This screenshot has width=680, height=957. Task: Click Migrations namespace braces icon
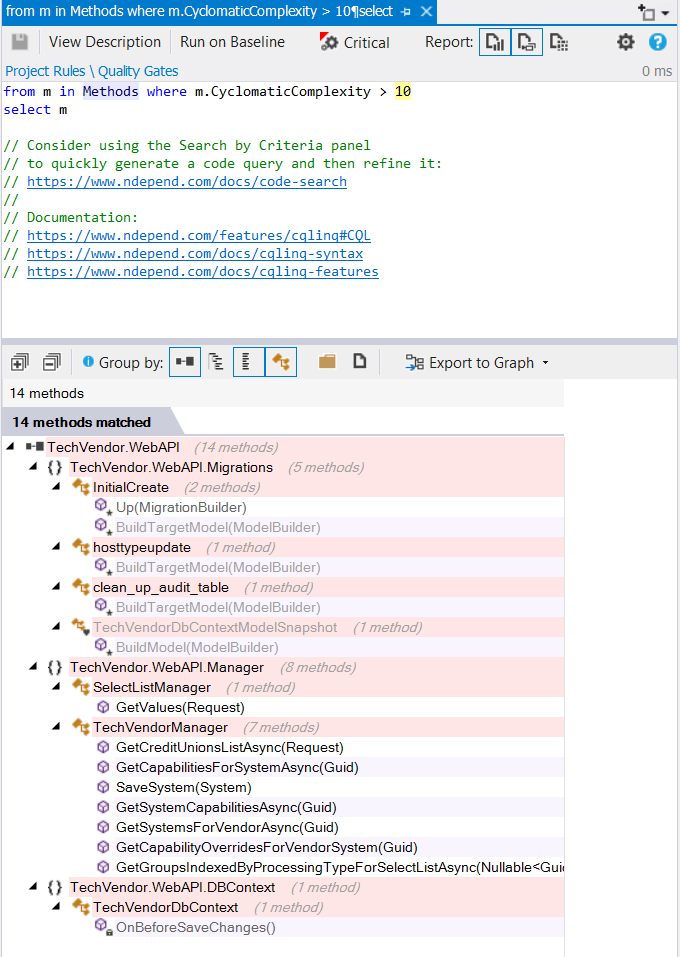click(x=55, y=468)
